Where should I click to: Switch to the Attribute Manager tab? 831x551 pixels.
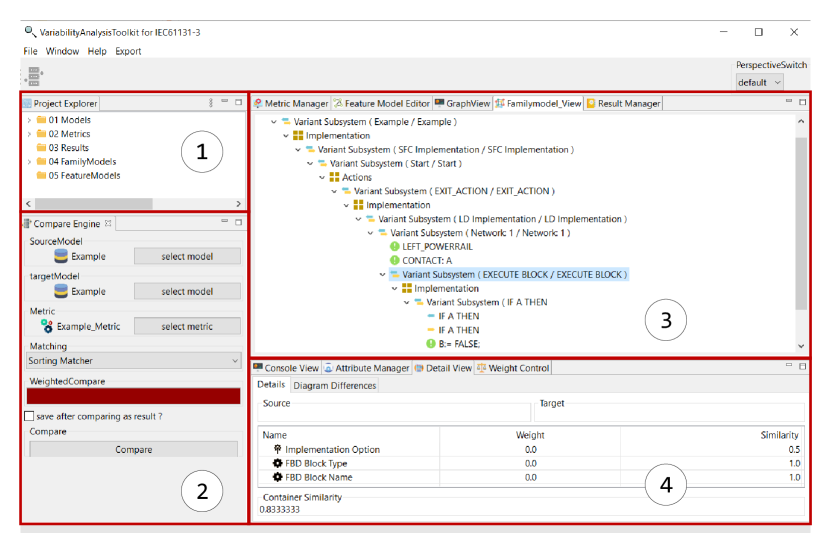click(367, 368)
